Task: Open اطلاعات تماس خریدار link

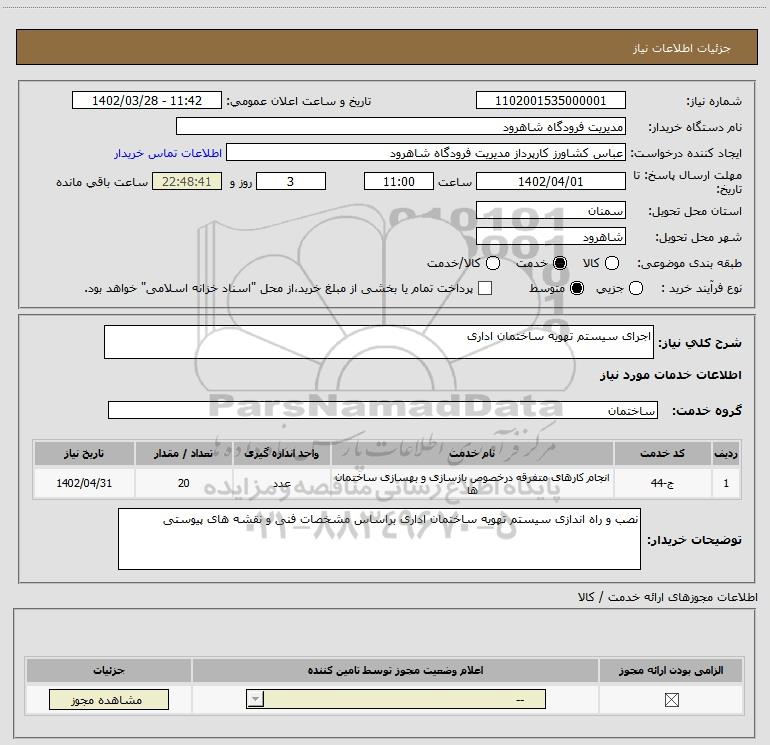Action: (x=168, y=153)
